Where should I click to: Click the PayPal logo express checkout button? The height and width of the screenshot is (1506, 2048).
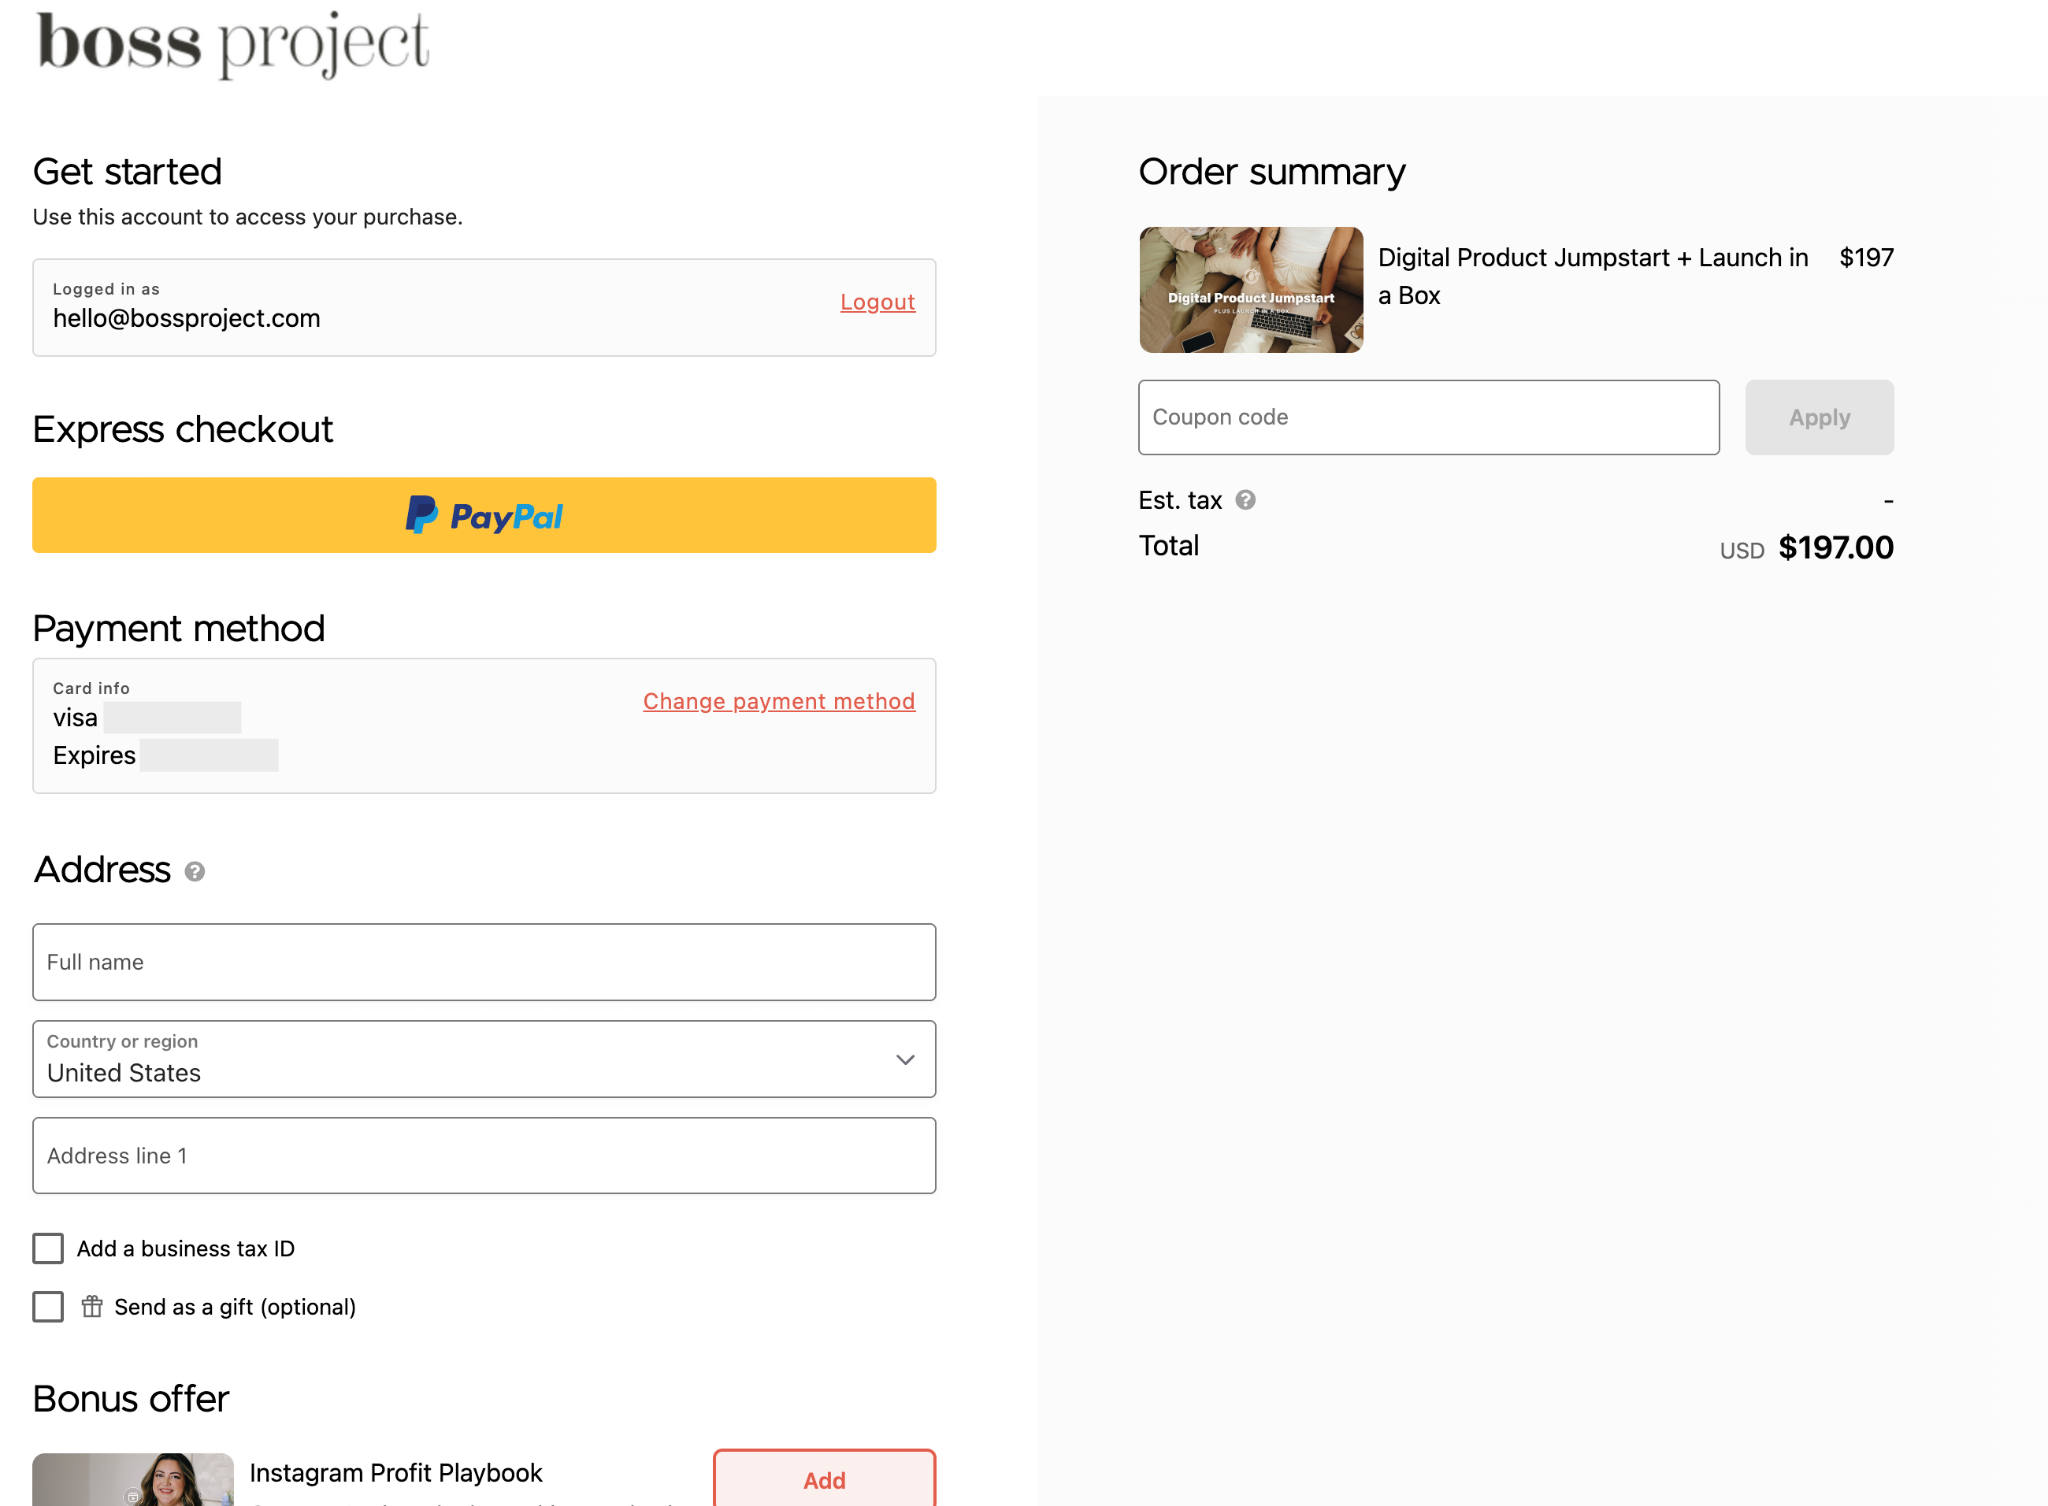484,515
